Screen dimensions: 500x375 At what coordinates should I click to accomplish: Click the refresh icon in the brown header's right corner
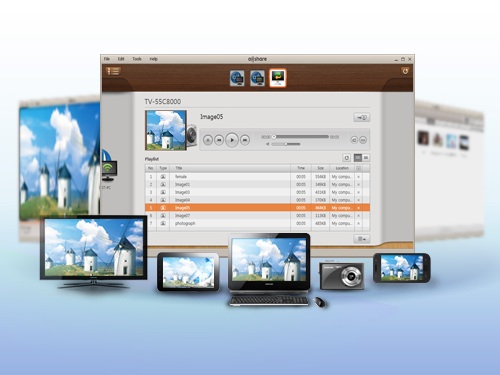coord(405,71)
